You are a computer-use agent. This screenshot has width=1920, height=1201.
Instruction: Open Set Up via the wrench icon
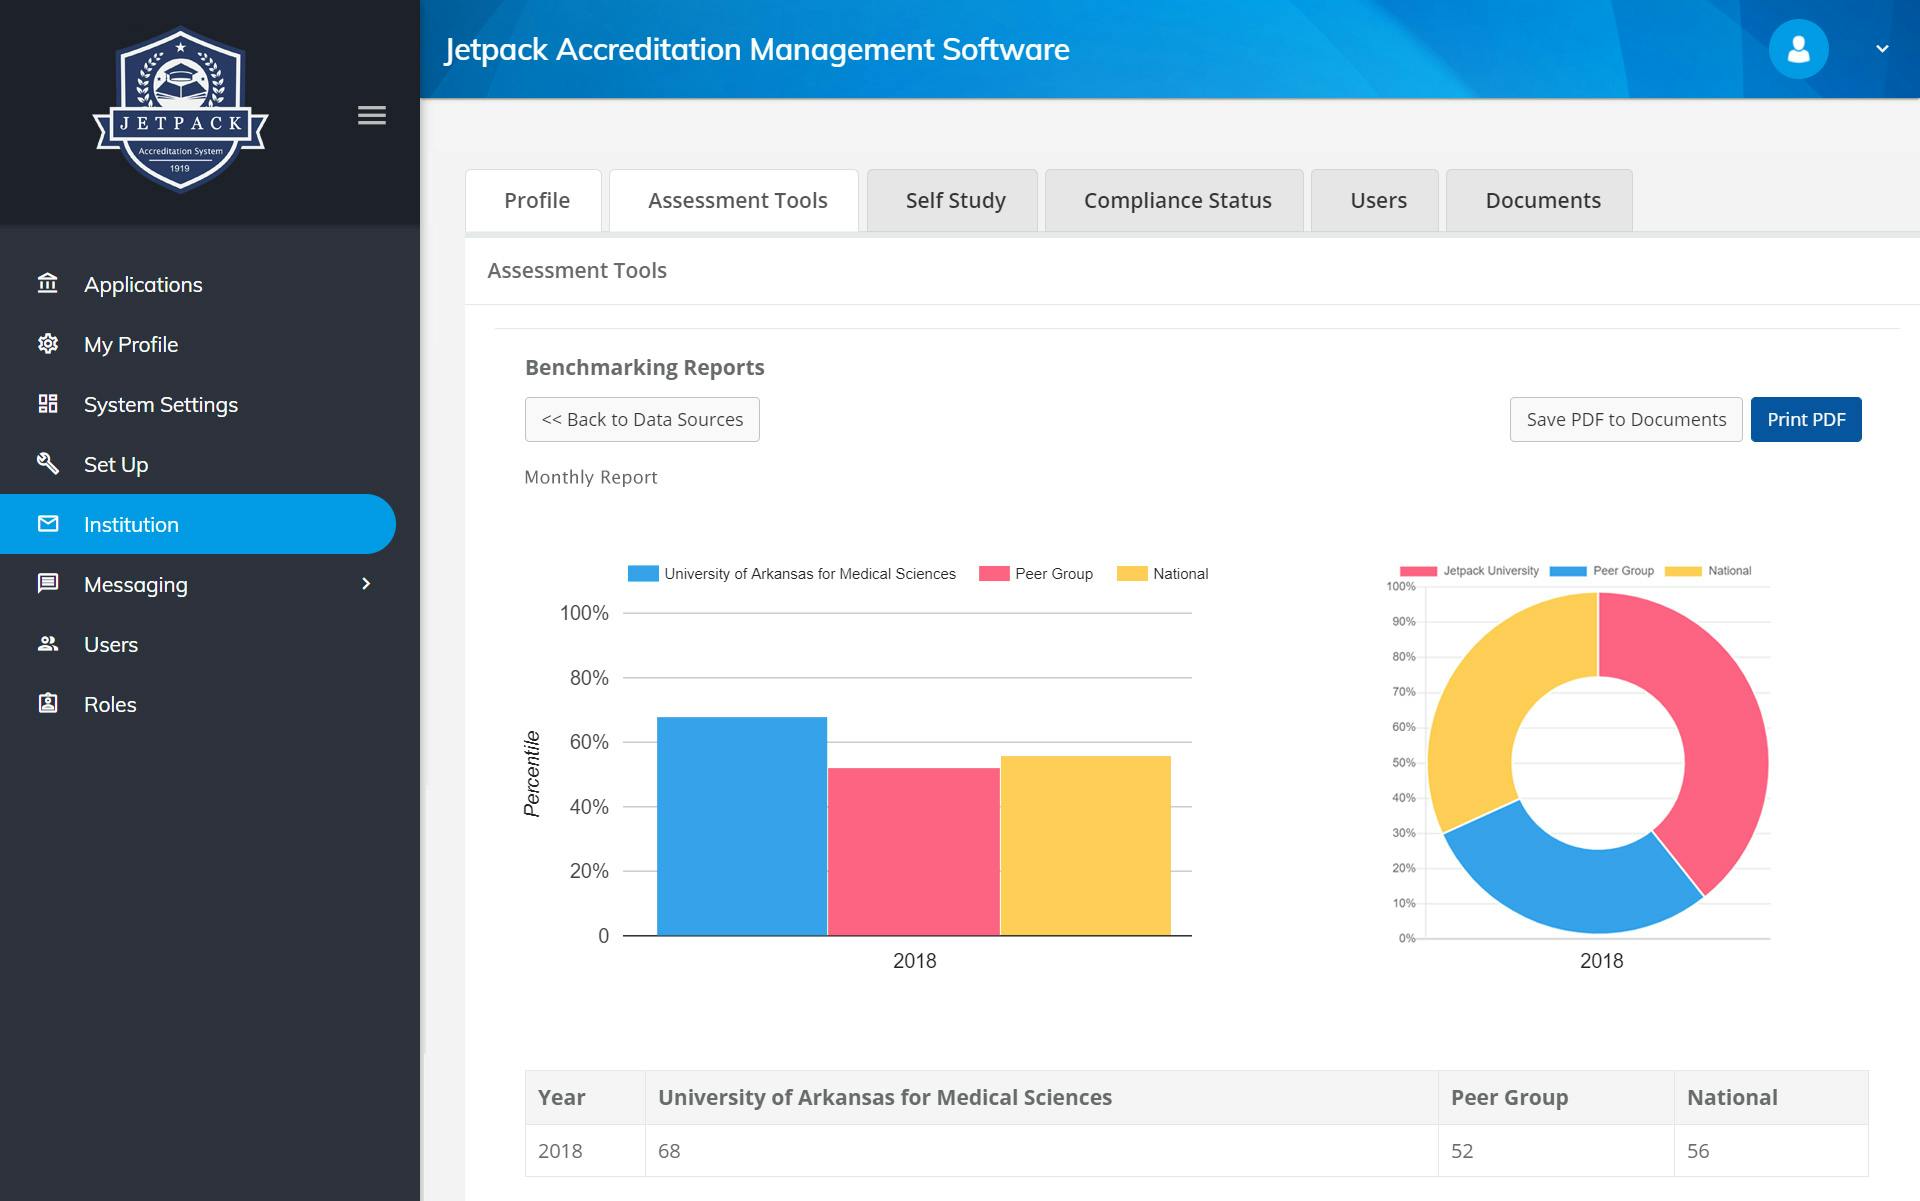pyautogui.click(x=47, y=464)
